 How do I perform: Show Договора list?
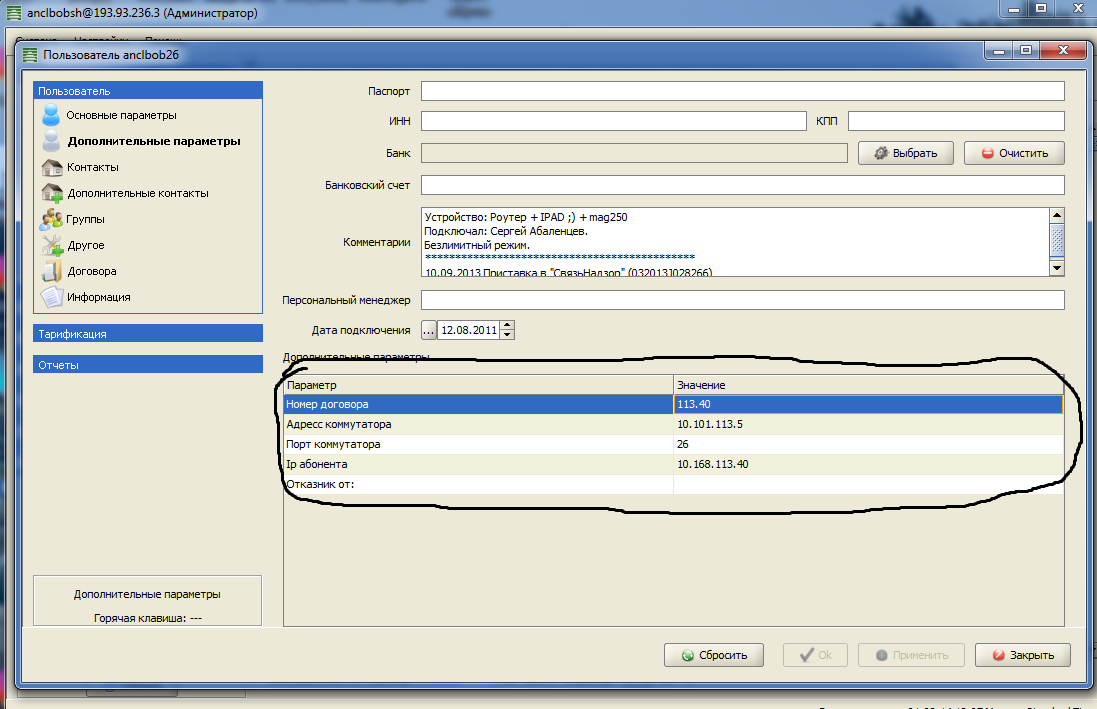[x=92, y=271]
